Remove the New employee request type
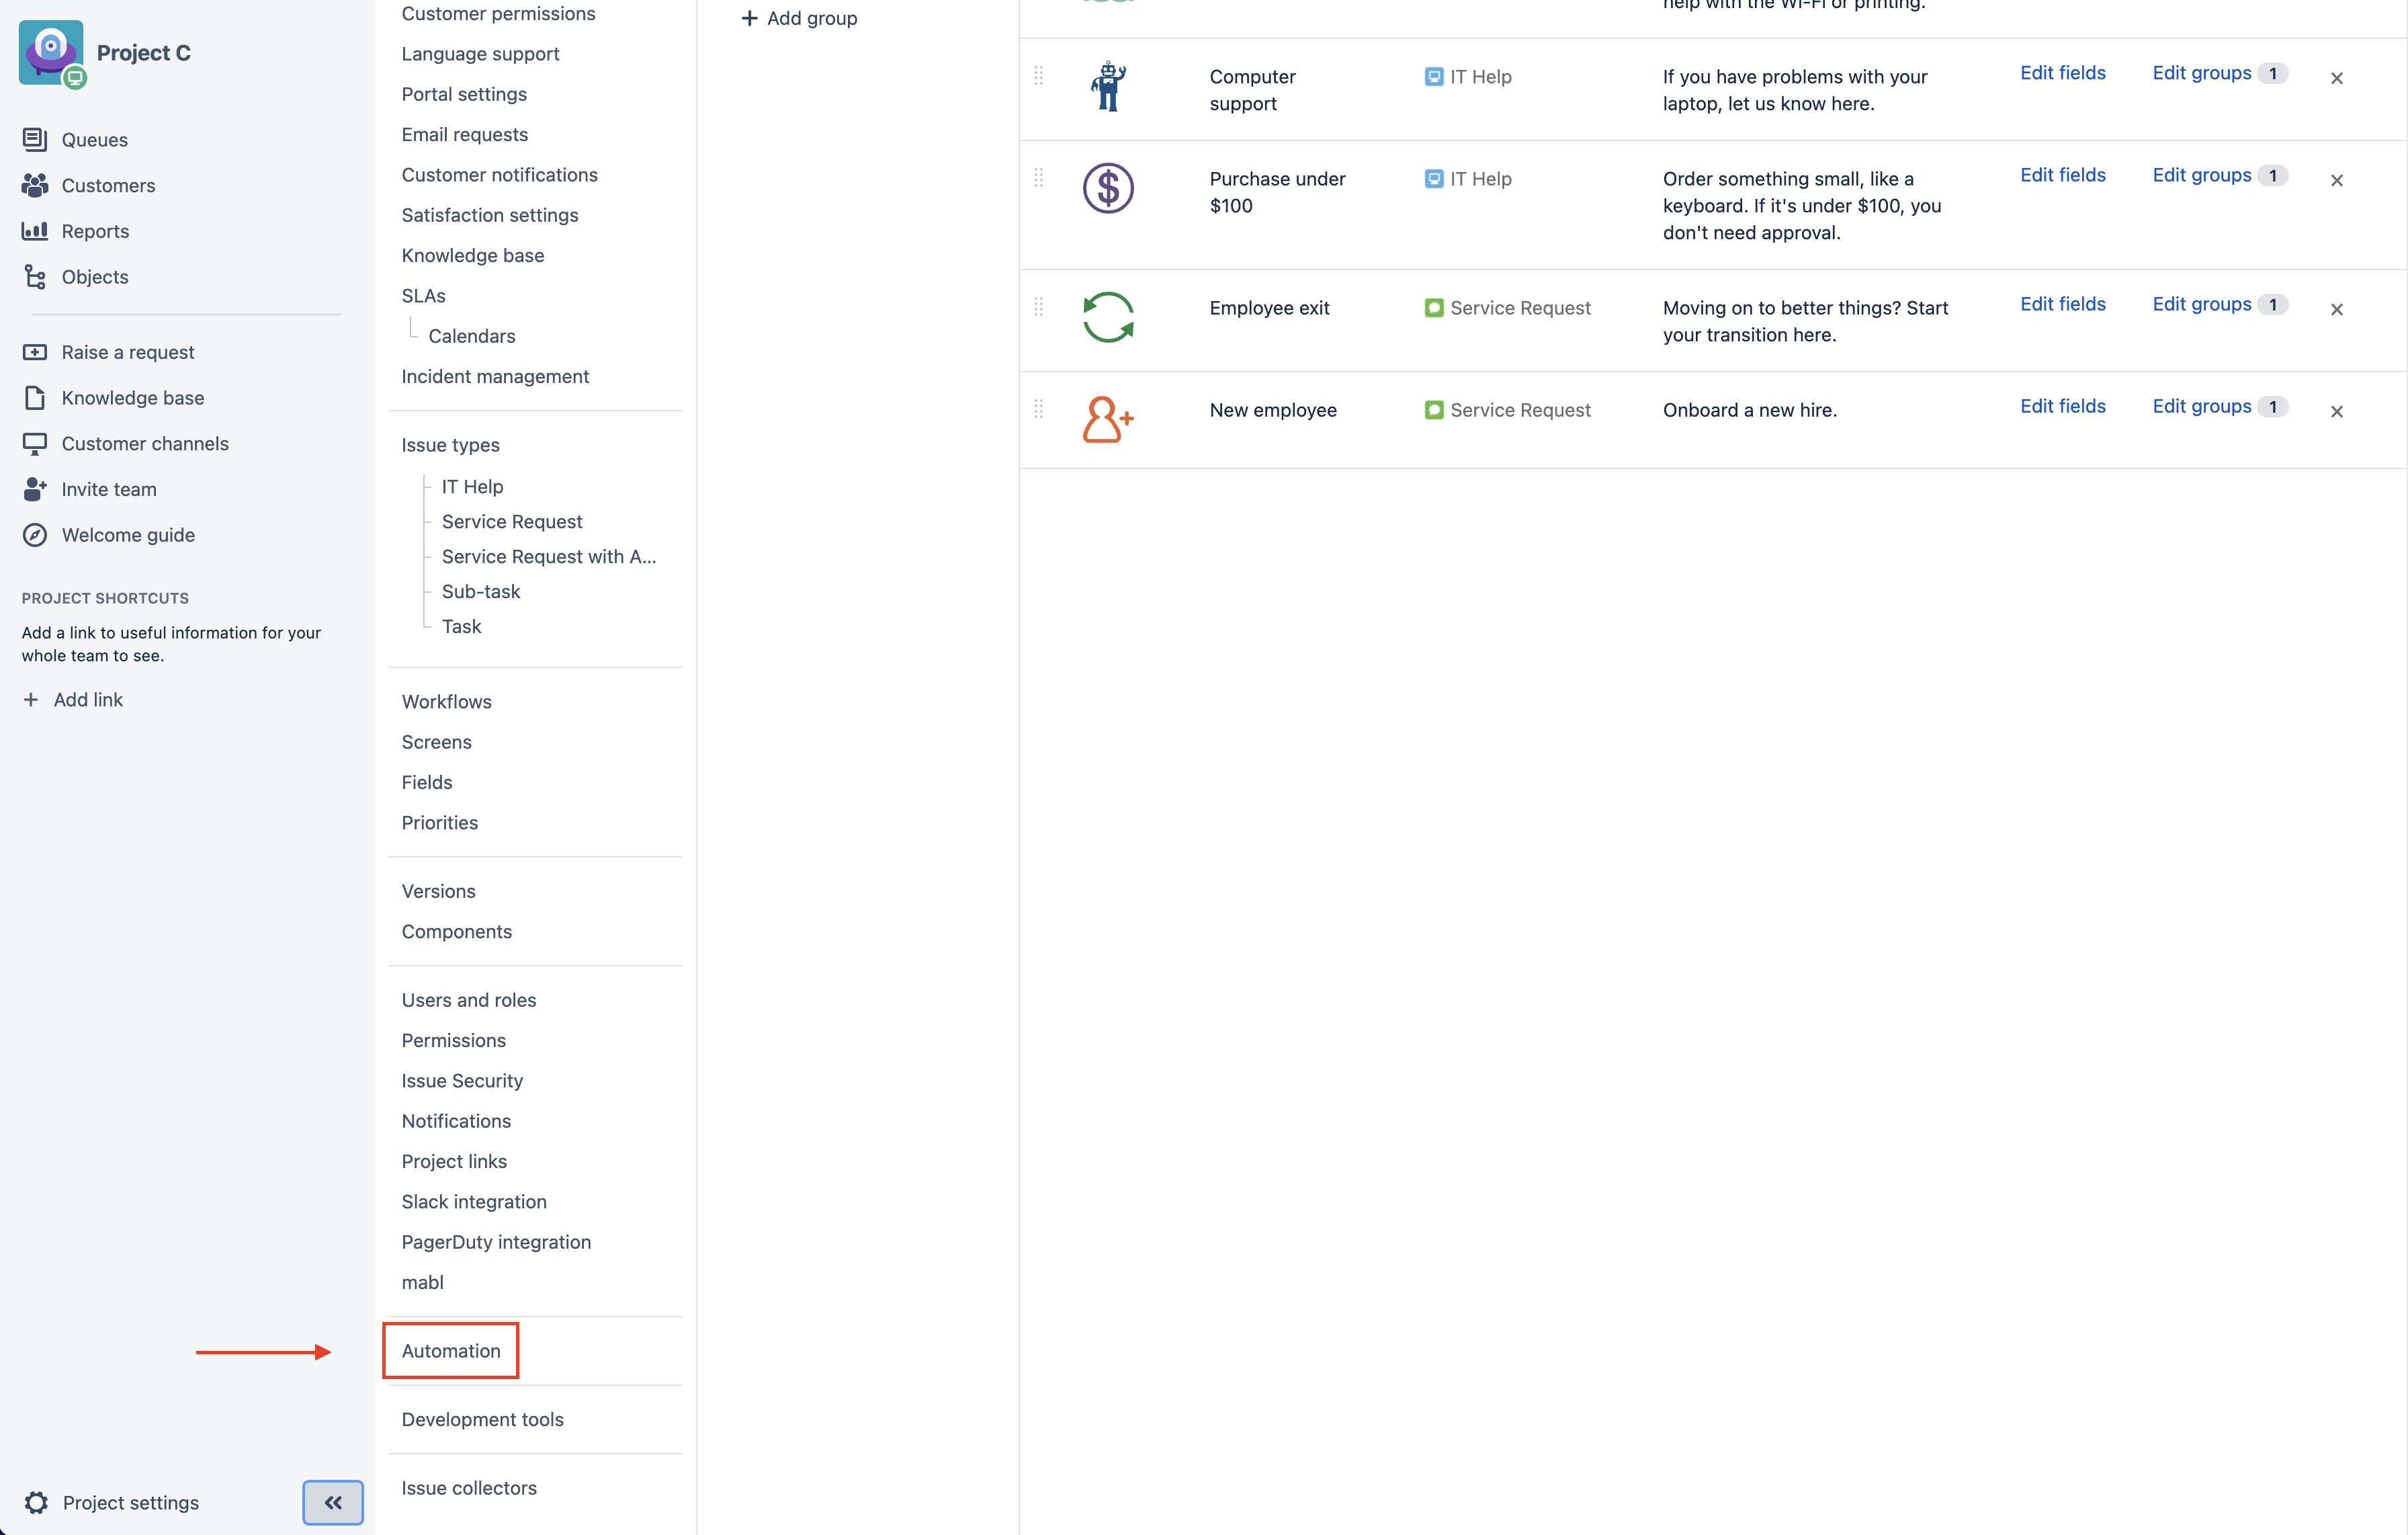 (x=2336, y=411)
